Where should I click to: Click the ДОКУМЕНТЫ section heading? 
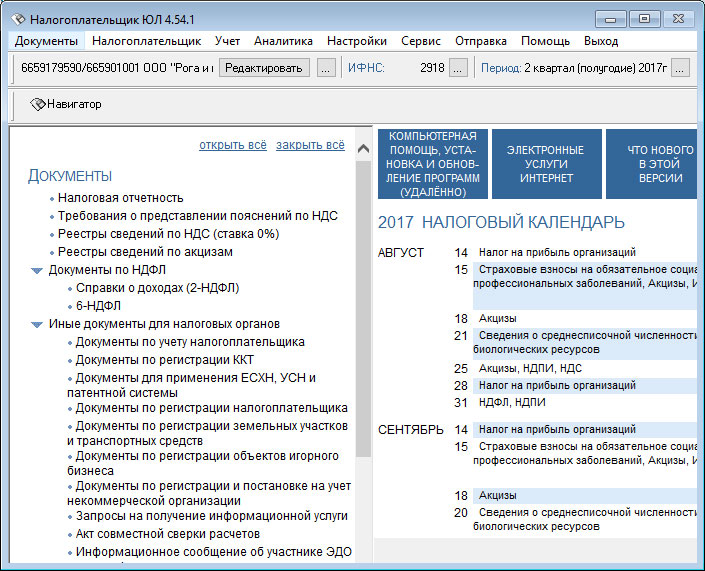coord(70,176)
